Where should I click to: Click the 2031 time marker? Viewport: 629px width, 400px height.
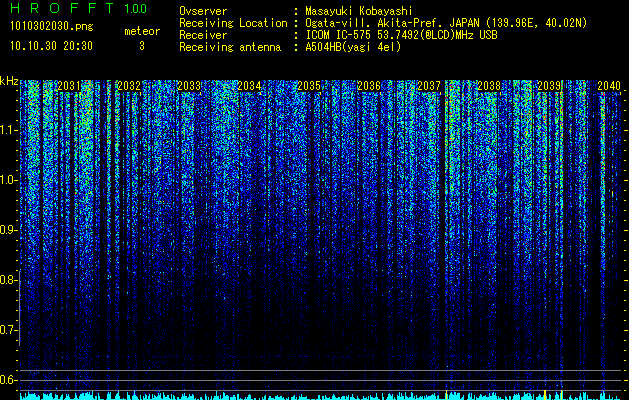tap(69, 86)
